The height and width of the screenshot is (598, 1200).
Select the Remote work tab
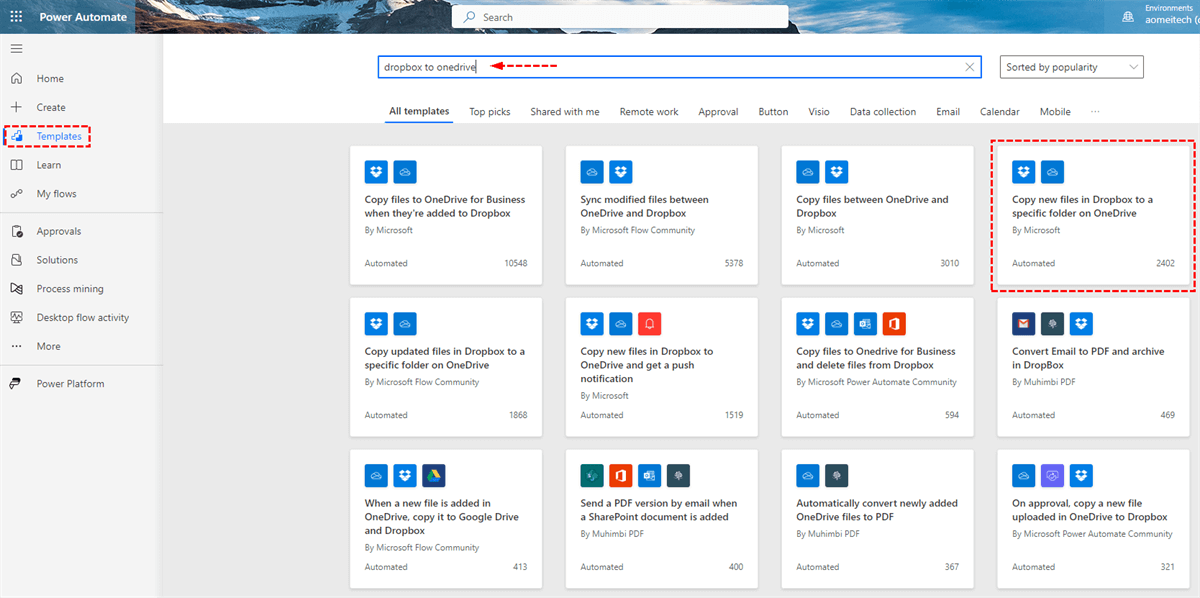coord(648,112)
